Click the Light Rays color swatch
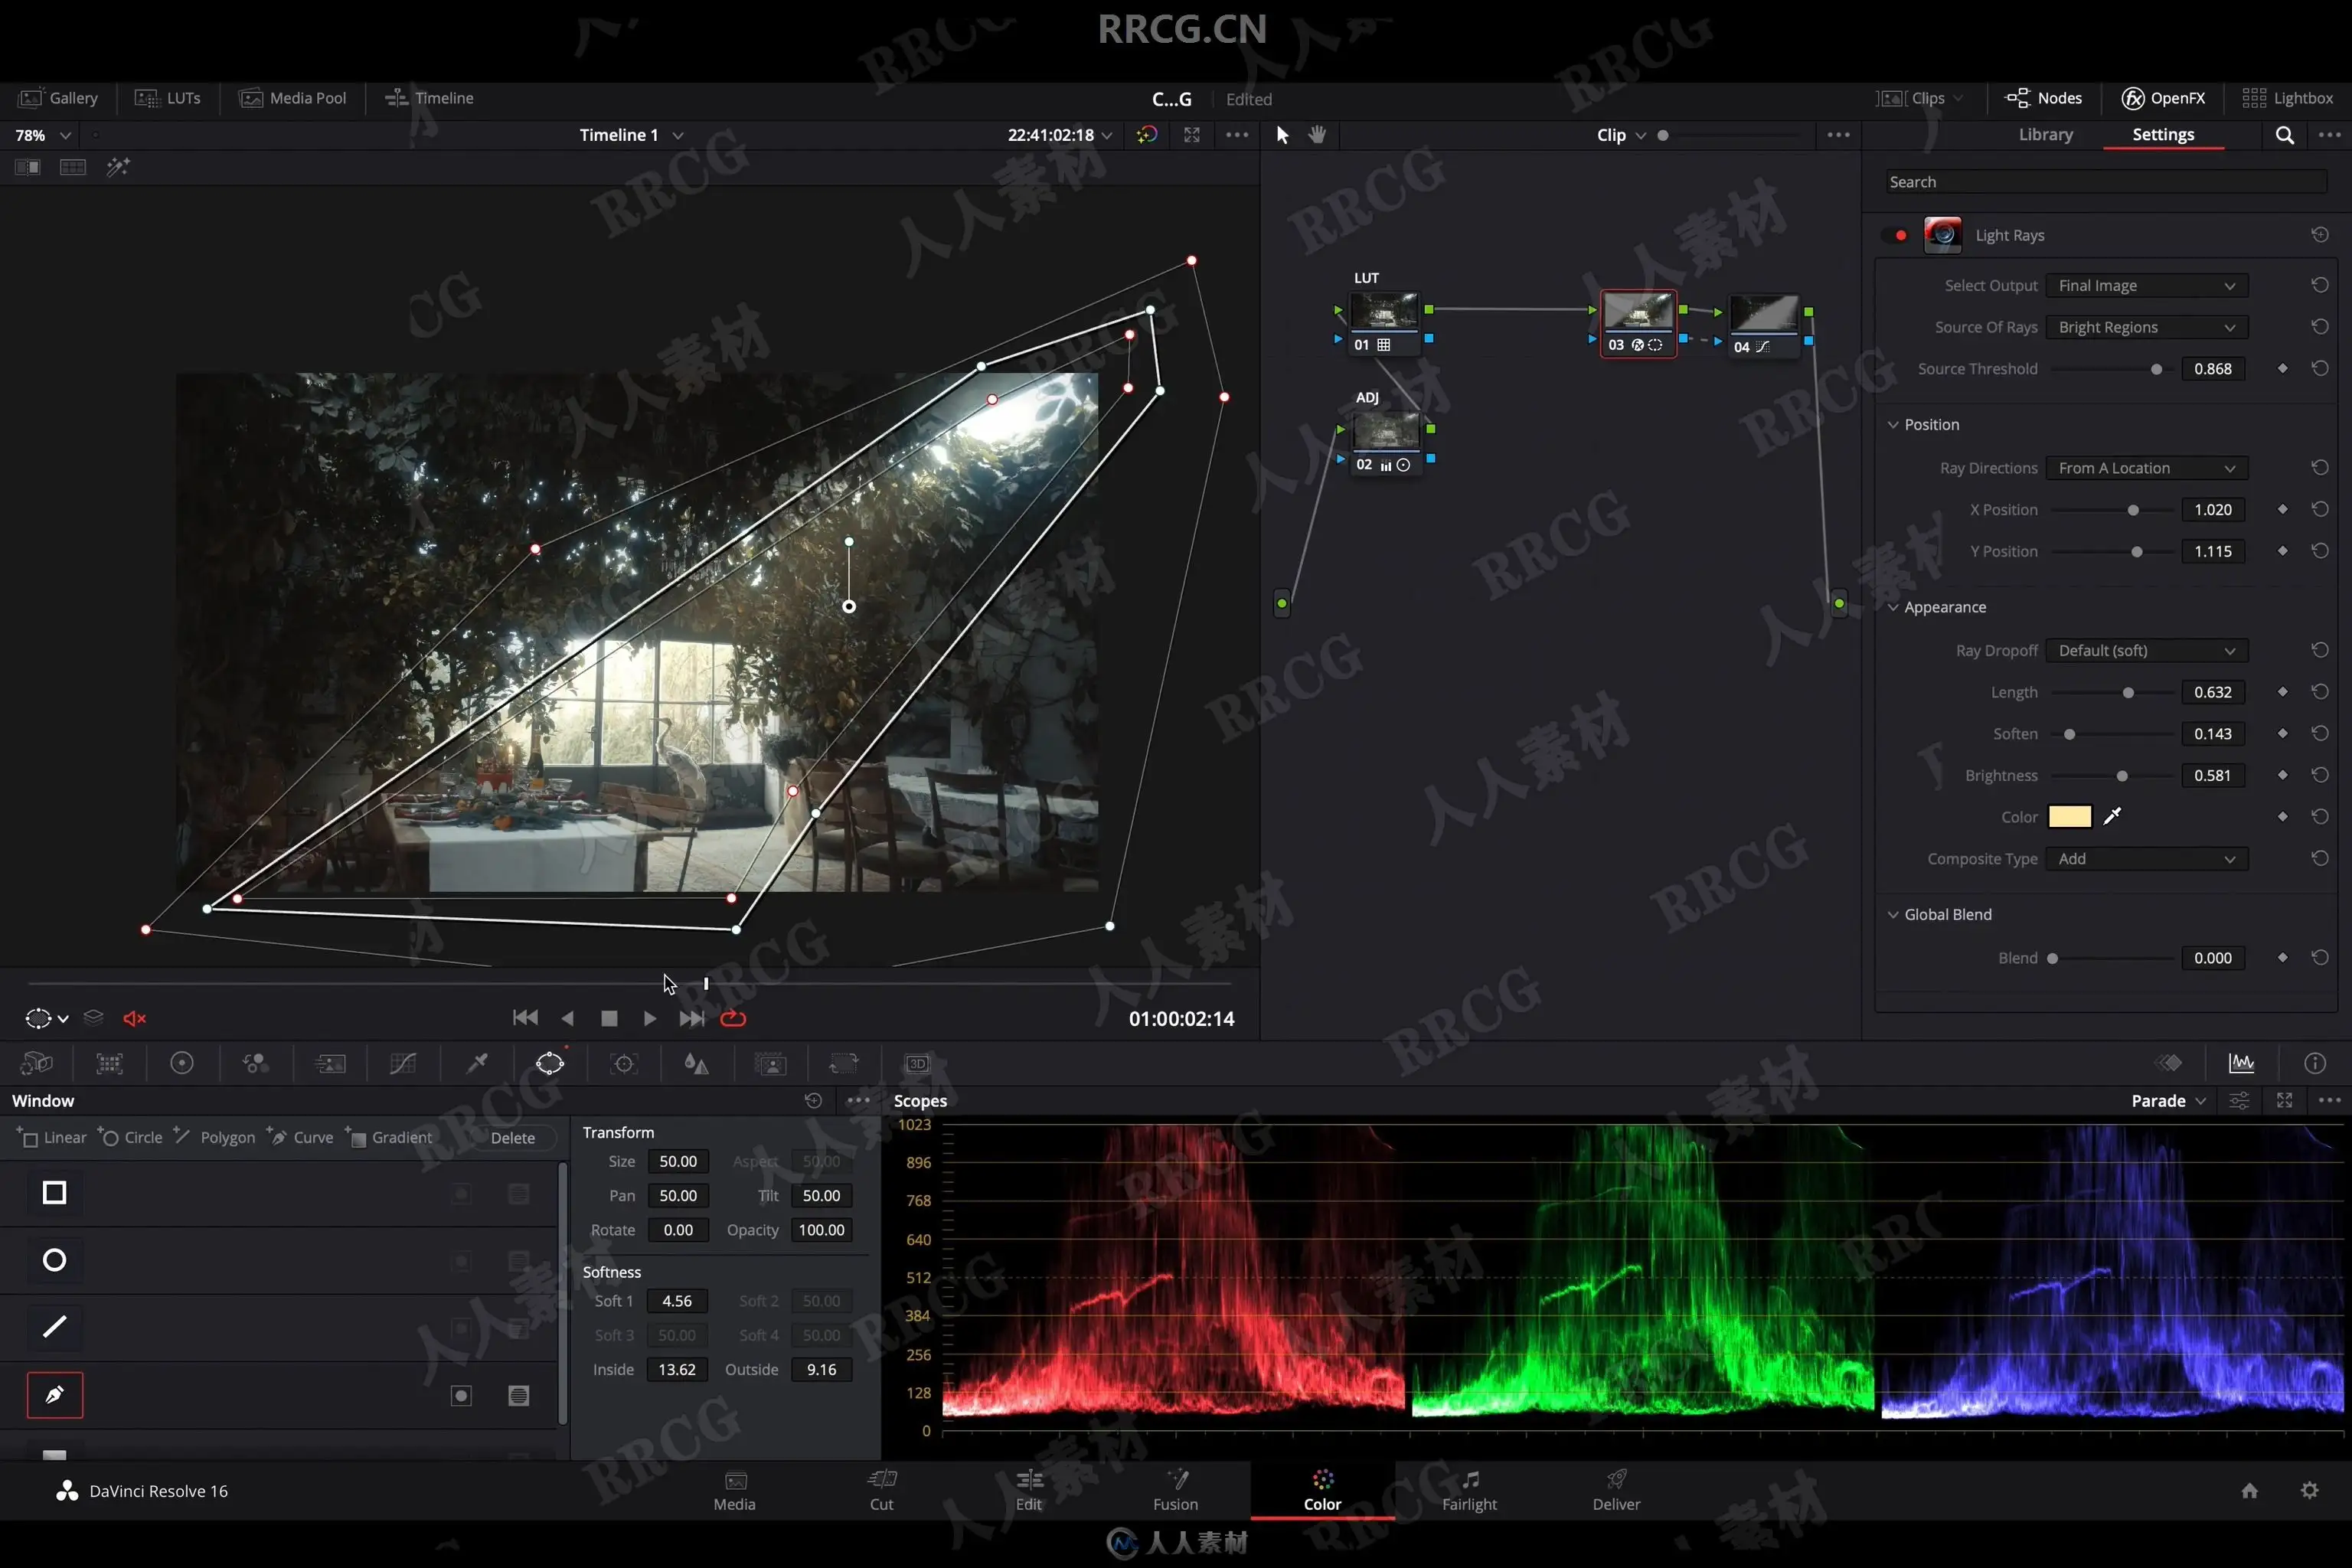This screenshot has height=1568, width=2352. click(2069, 817)
